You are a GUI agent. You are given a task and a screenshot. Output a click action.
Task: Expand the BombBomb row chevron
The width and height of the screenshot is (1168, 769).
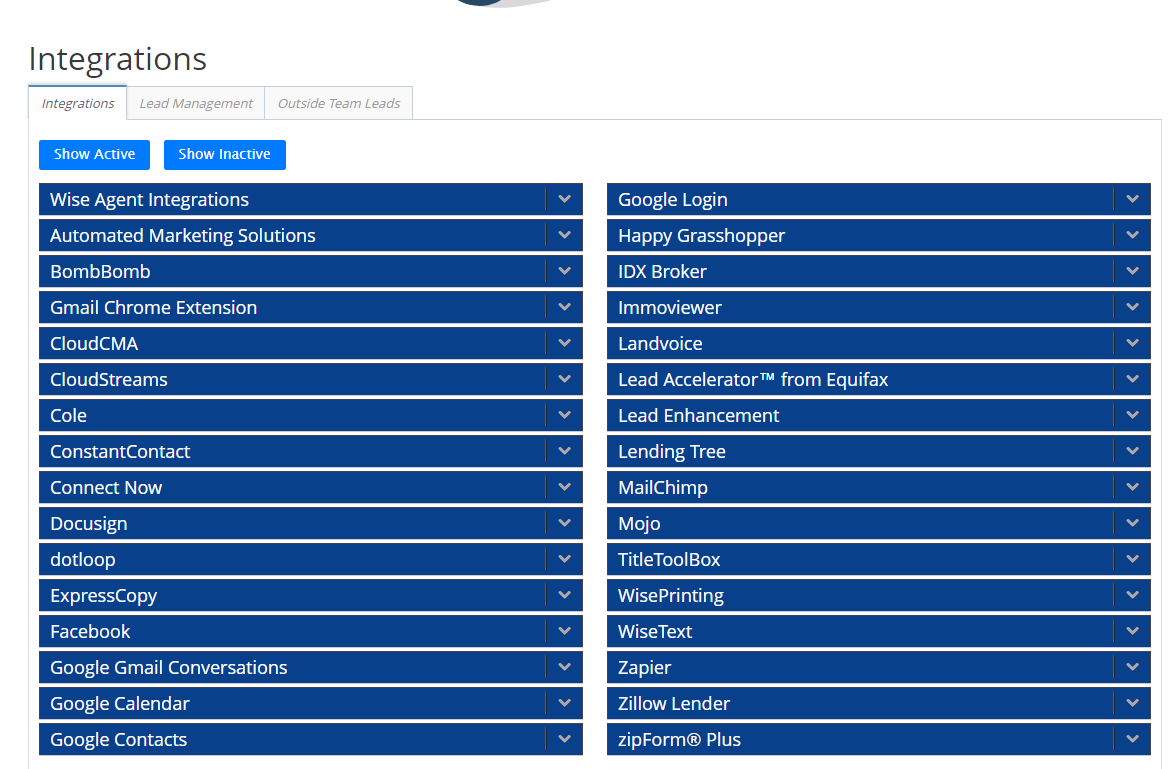(565, 271)
